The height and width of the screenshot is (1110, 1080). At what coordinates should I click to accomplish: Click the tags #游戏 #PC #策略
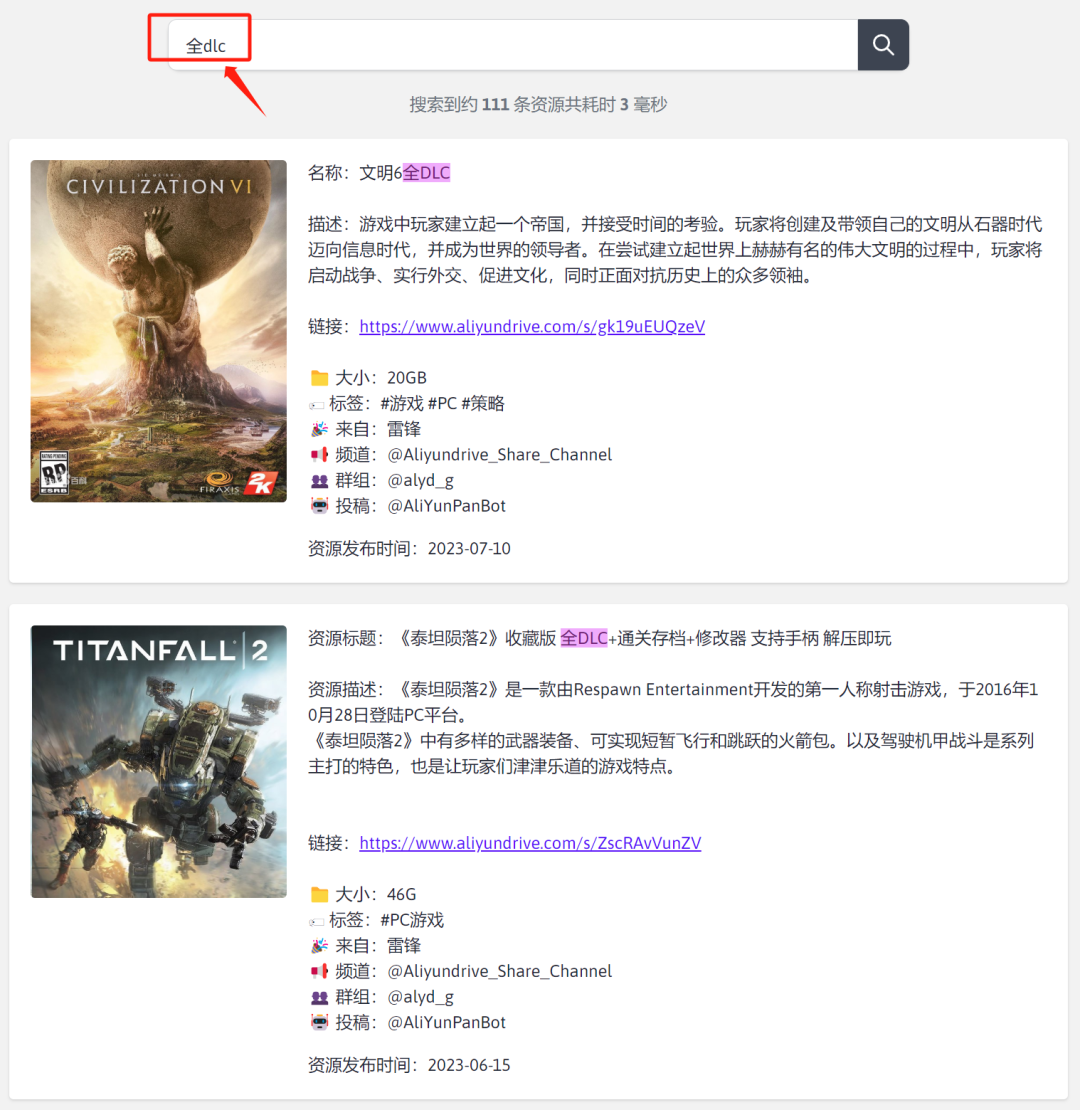tap(442, 404)
